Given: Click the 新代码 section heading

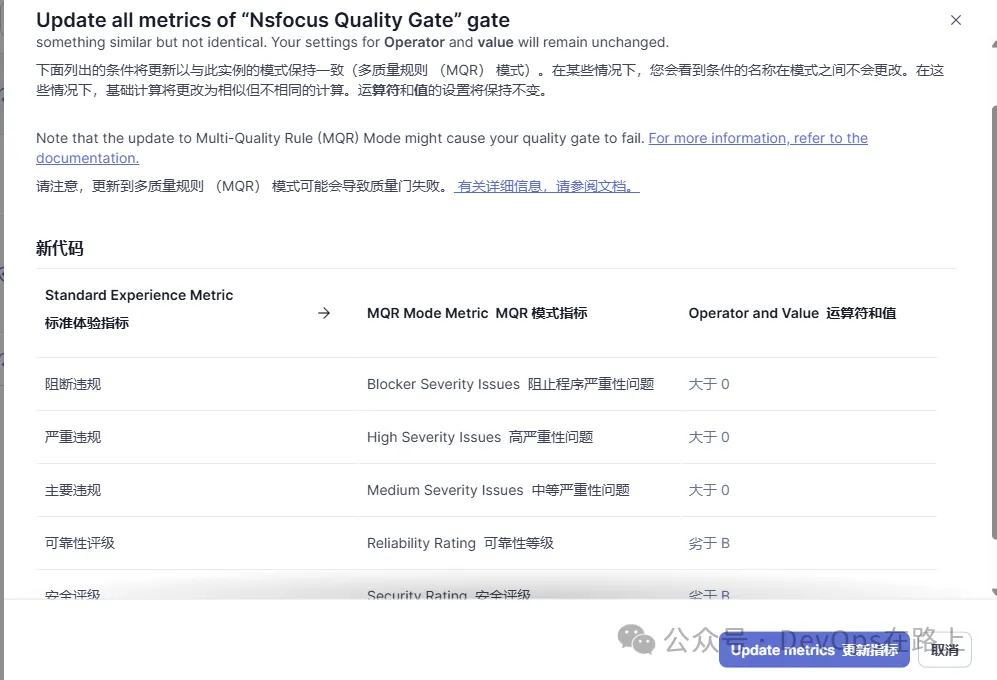Looking at the screenshot, I should pyautogui.click(x=60, y=248).
